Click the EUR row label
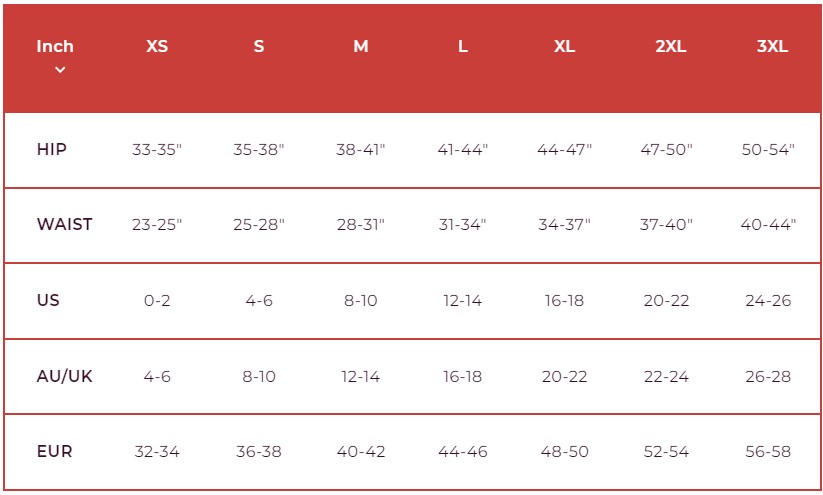823x495 pixels. point(54,451)
